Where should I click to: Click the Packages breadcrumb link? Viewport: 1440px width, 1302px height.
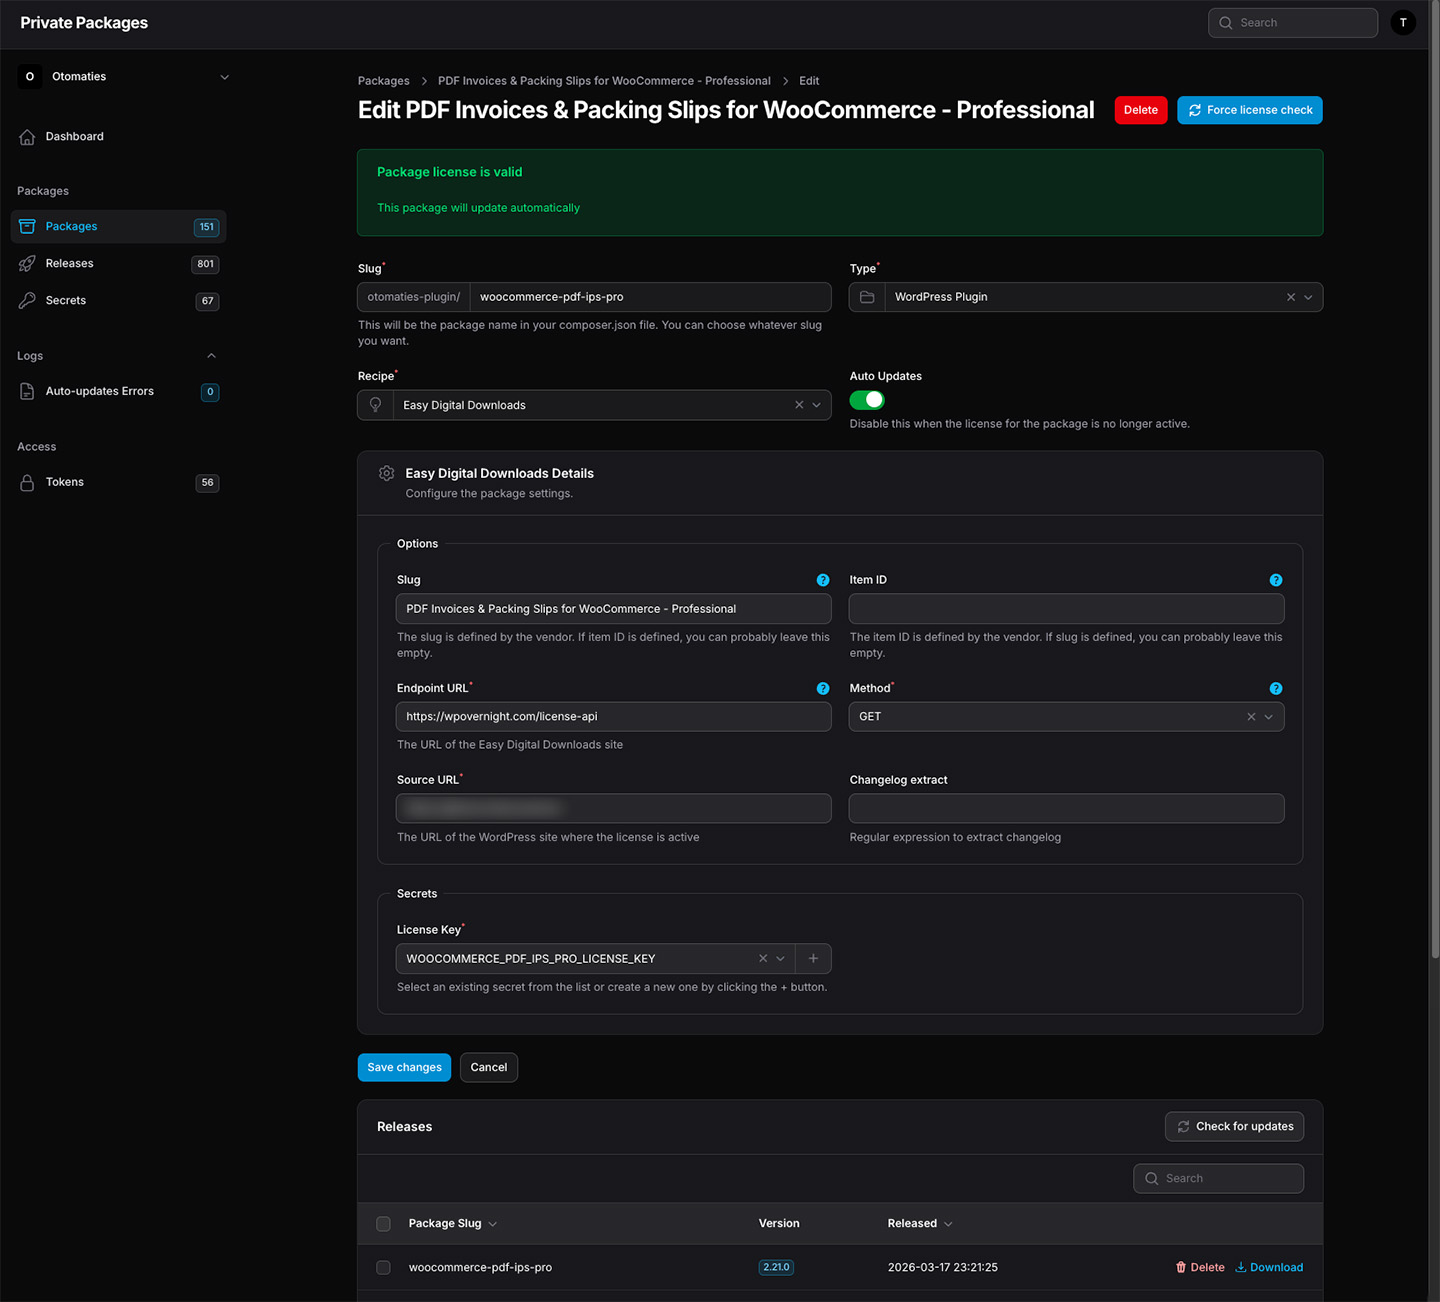pyautogui.click(x=384, y=81)
